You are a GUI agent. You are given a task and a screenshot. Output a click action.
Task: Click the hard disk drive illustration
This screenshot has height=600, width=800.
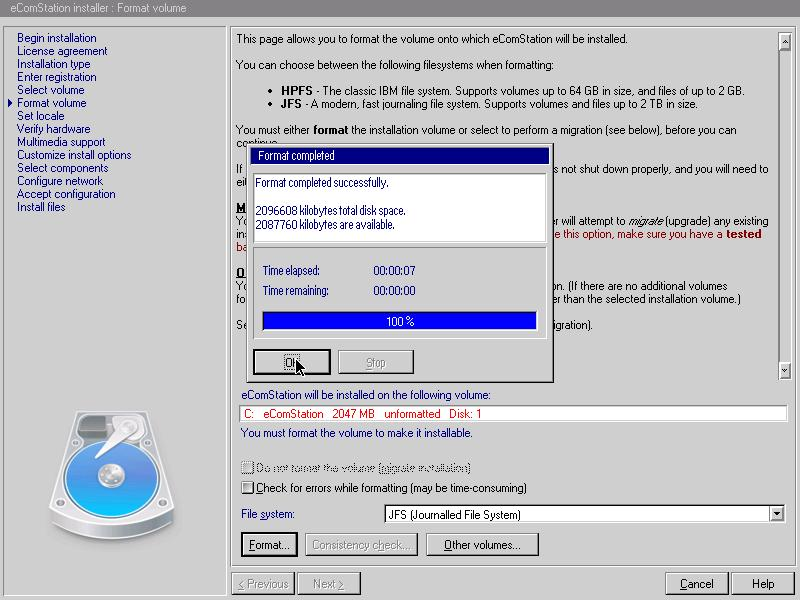click(x=112, y=474)
